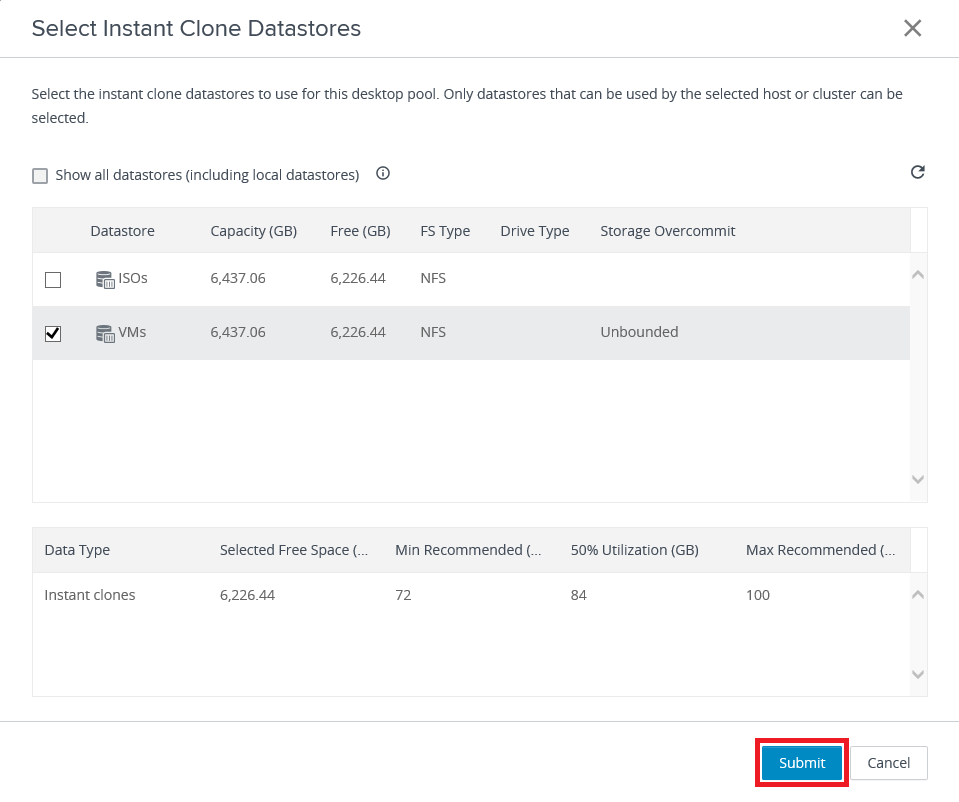
Task: Sort by Datastore column header
Action: (122, 231)
